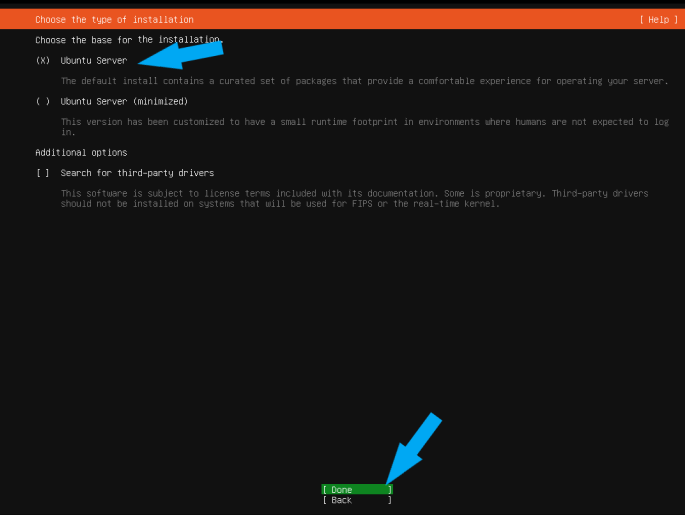Enable Search for third-party drivers checkbox
The height and width of the screenshot is (515, 685).
point(42,173)
